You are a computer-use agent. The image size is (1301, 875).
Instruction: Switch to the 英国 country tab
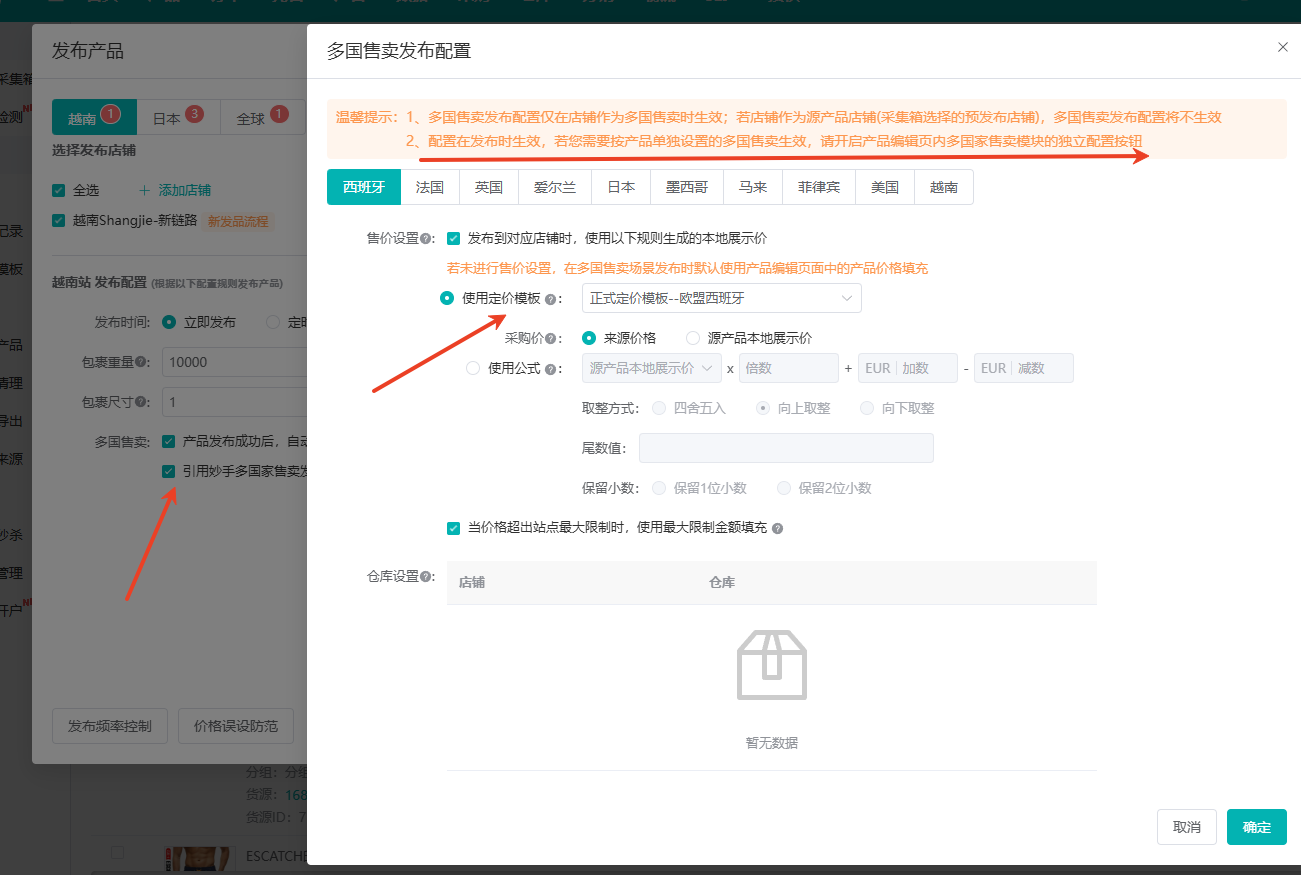[x=489, y=187]
